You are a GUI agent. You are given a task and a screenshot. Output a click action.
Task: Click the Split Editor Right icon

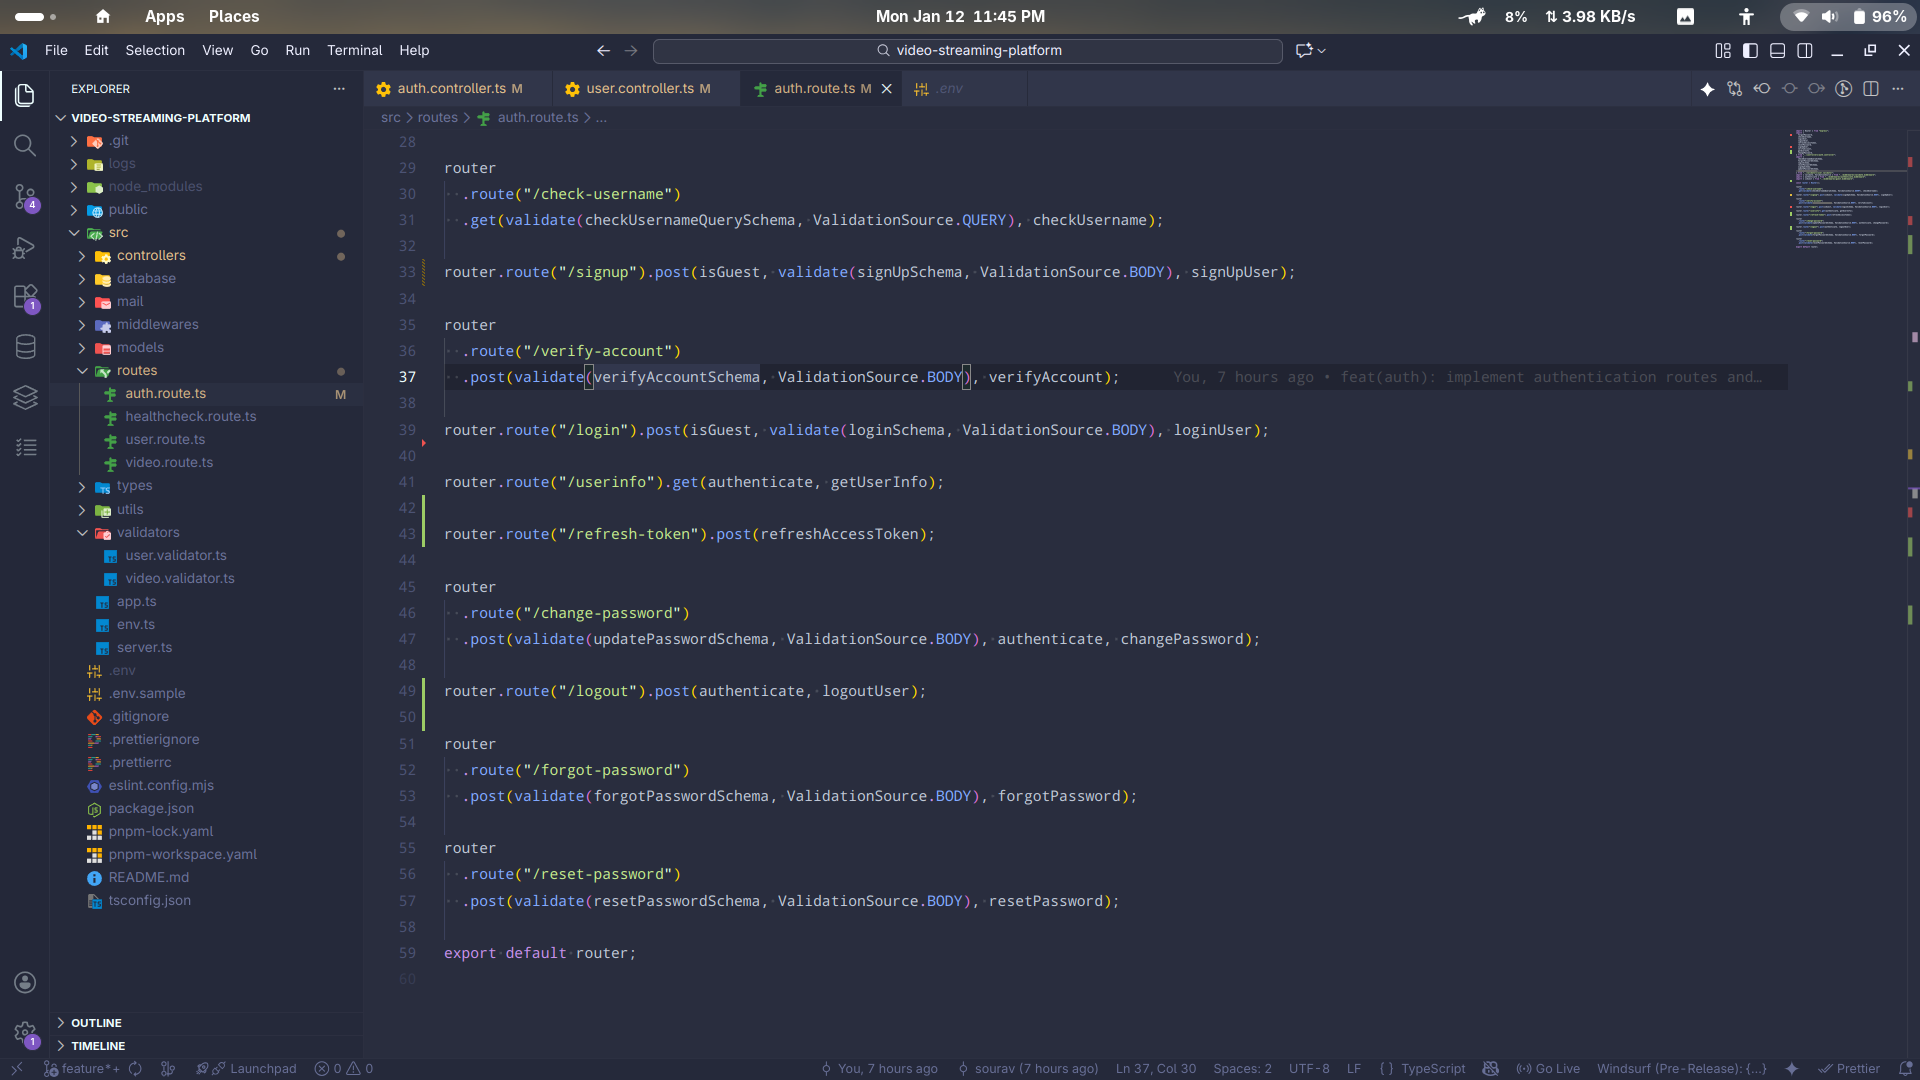[1870, 89]
